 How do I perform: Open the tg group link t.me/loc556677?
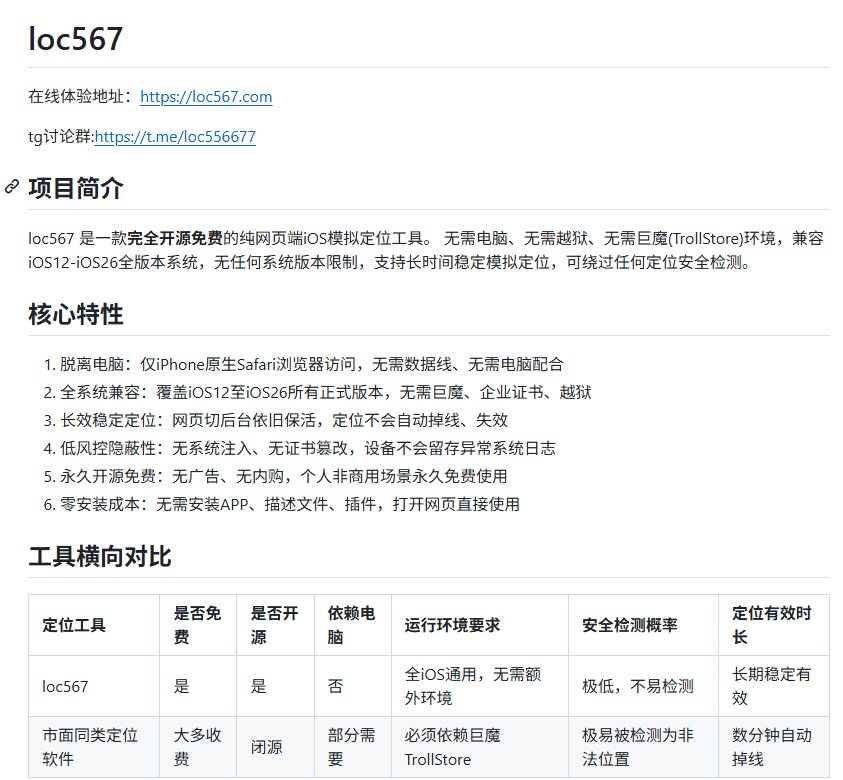[175, 137]
